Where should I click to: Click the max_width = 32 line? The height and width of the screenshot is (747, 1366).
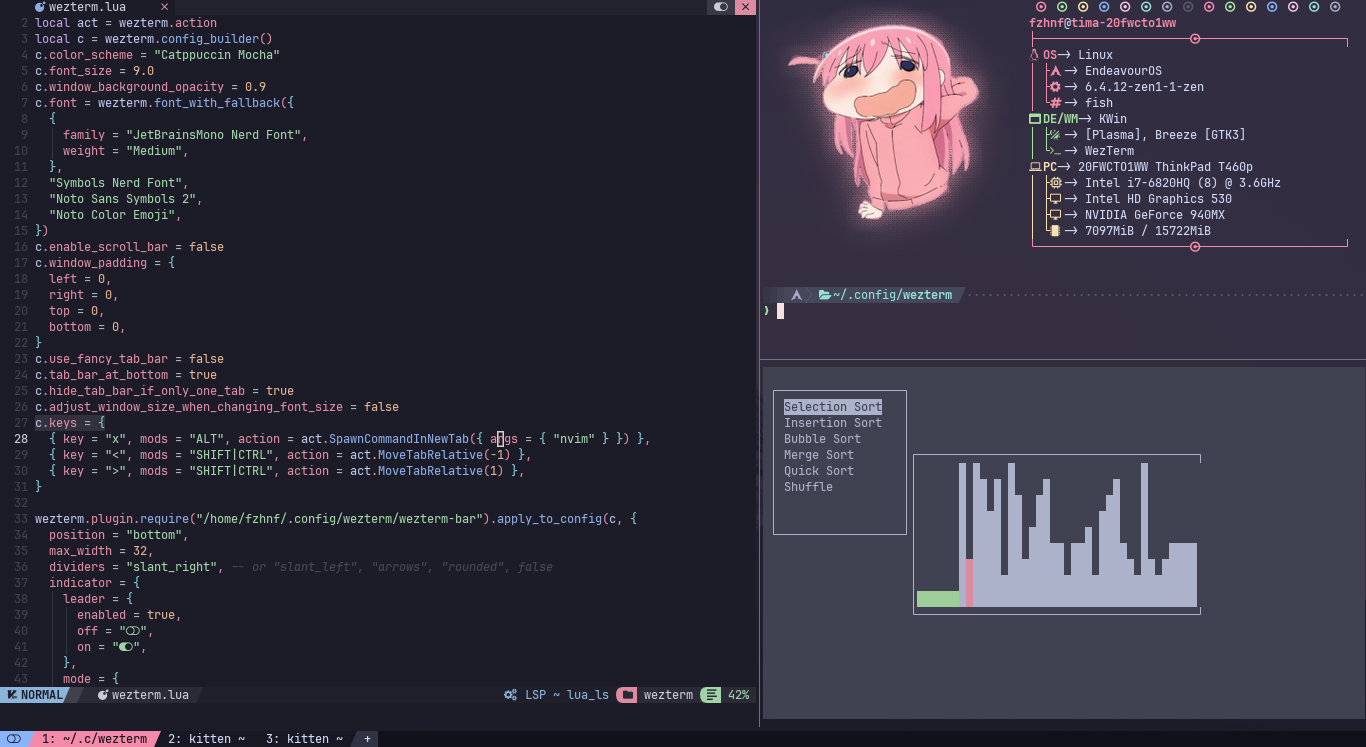[101, 551]
